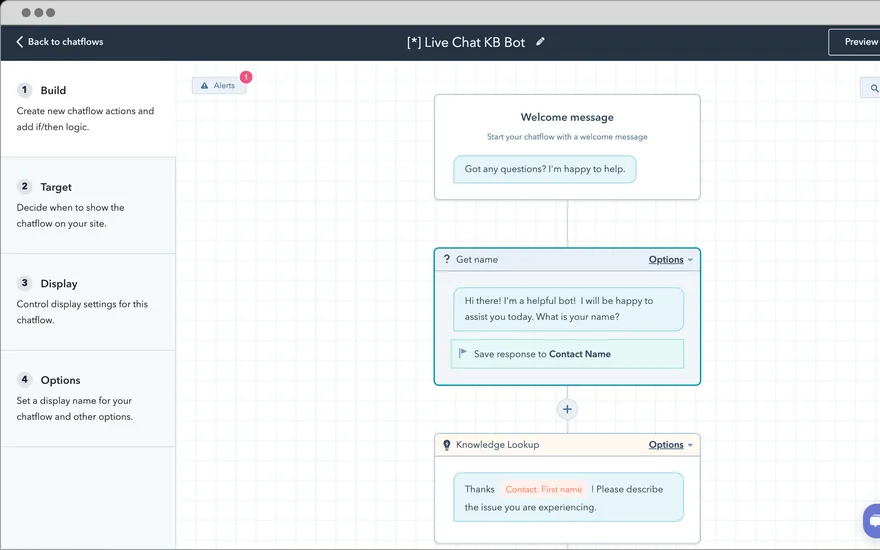Click the red alert count badge
The image size is (880, 550).
pyautogui.click(x=246, y=77)
